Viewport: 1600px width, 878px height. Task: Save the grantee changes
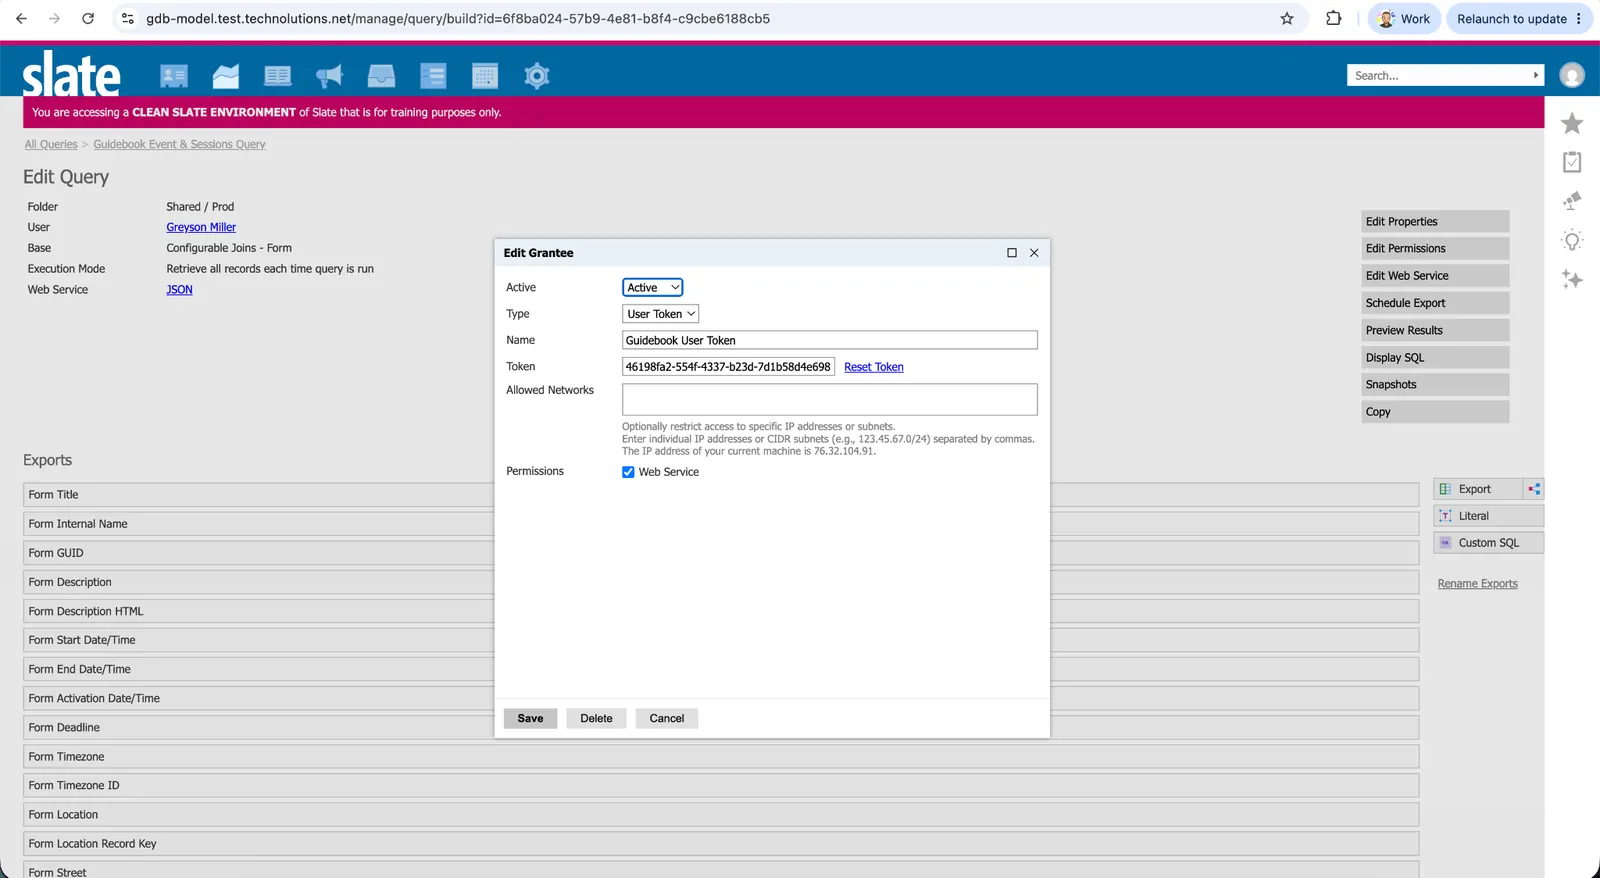click(530, 718)
